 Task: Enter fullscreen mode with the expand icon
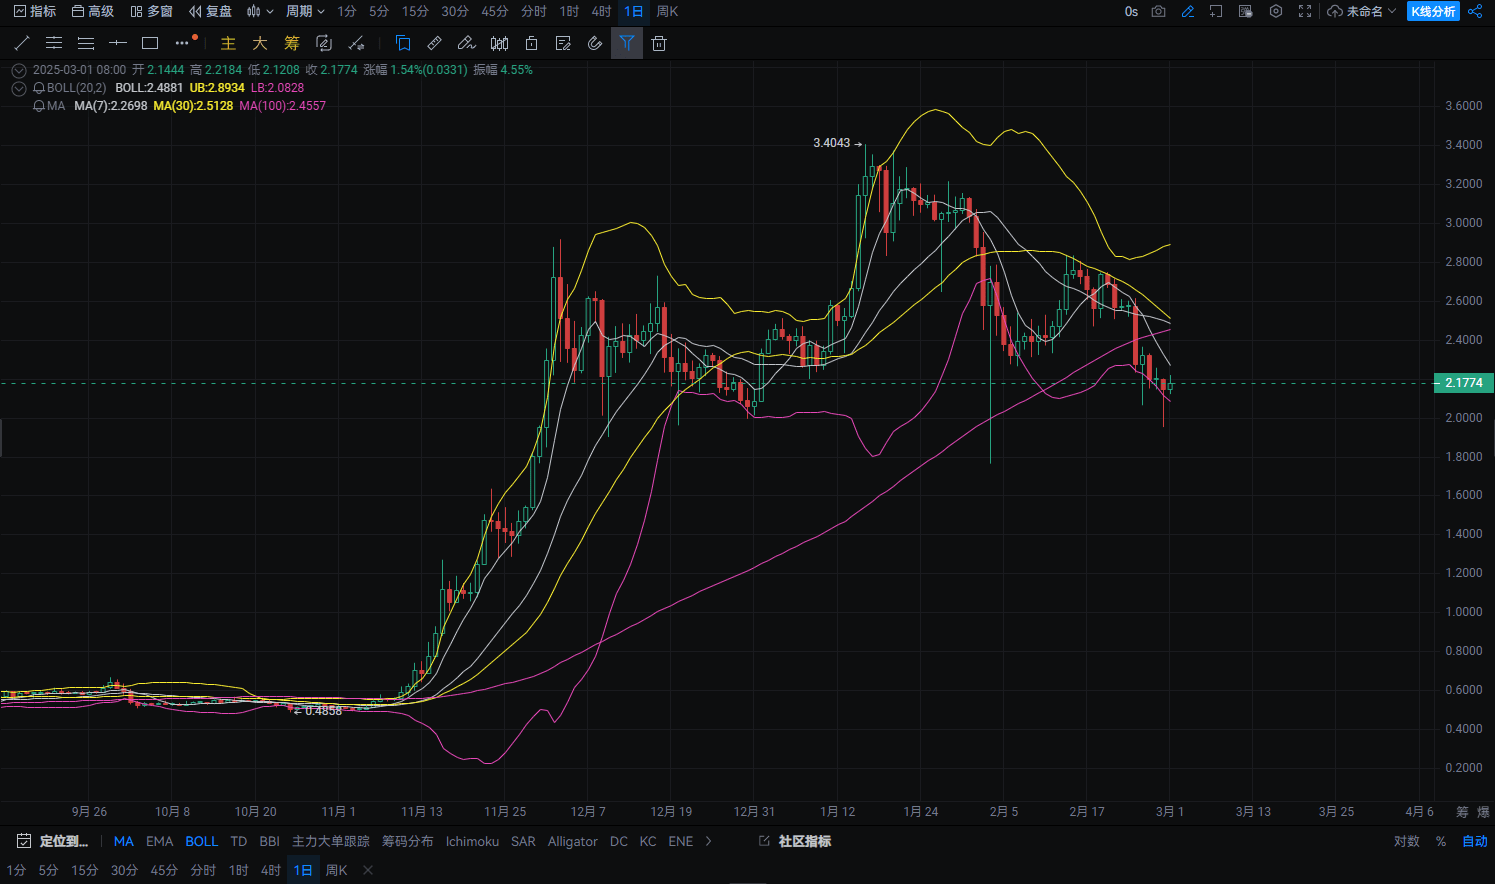[x=1305, y=12]
